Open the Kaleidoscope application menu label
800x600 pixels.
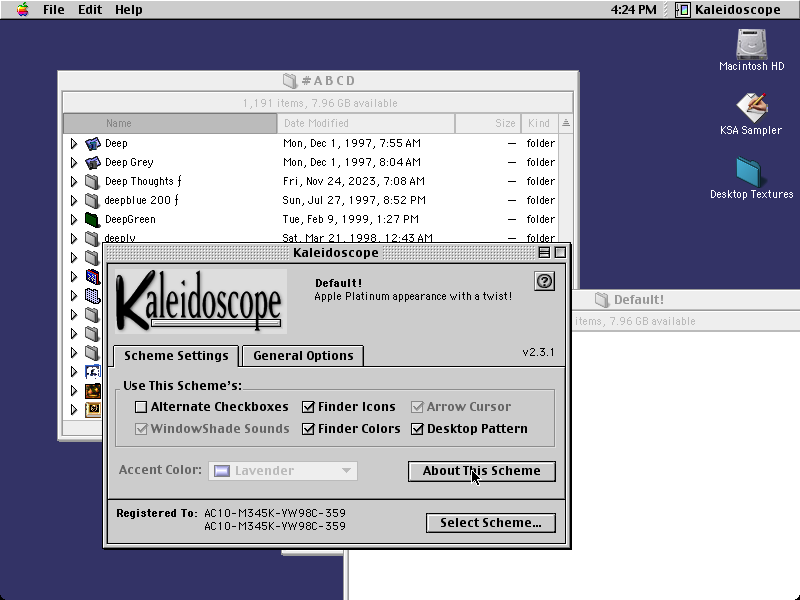coord(738,10)
